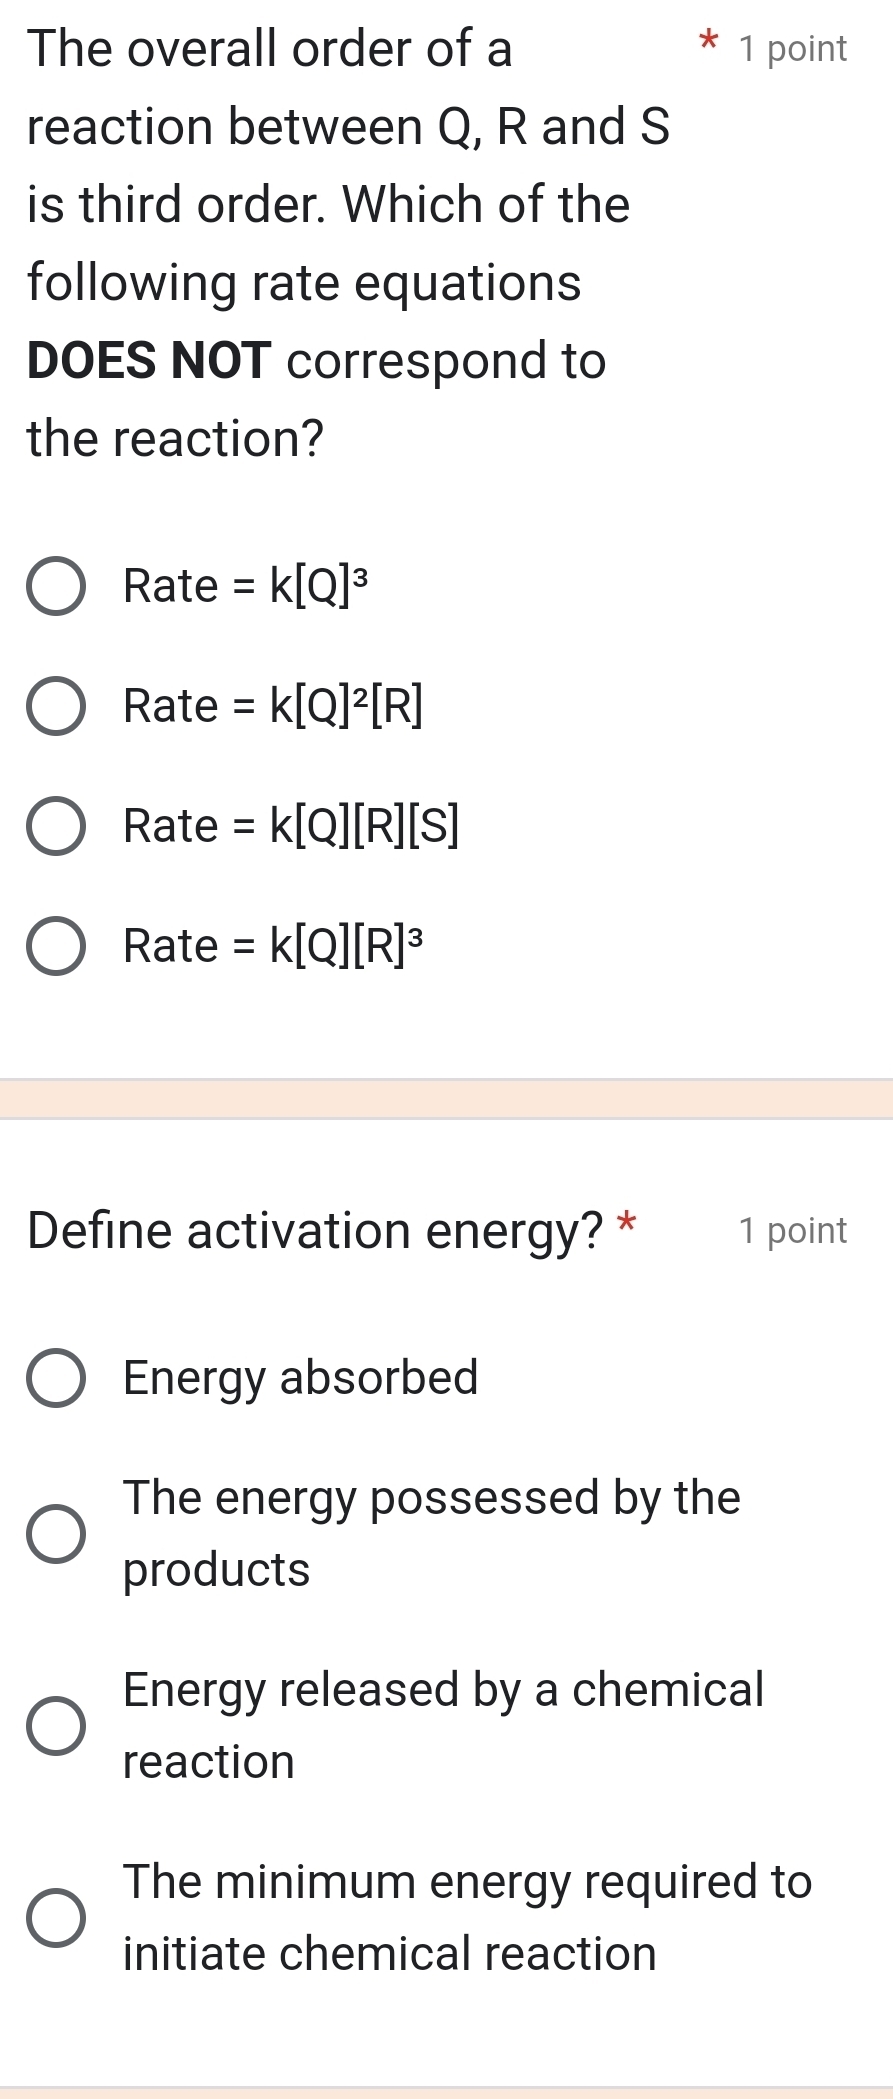Pick the Rate = k[Q][R][S] radio button
The height and width of the screenshot is (2099, 893).
tap(55, 827)
